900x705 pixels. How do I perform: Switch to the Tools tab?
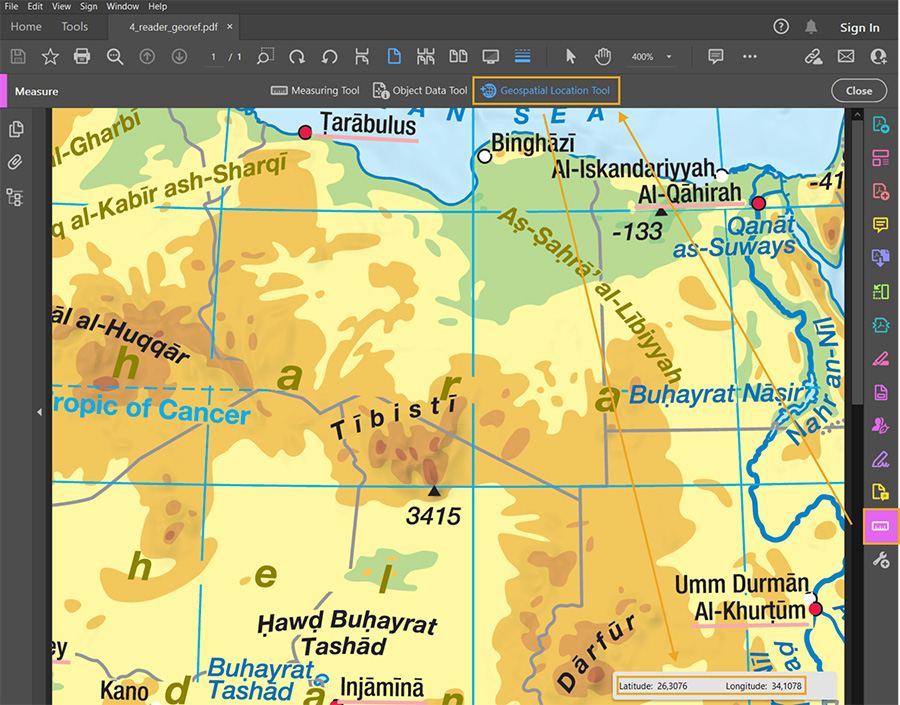(x=75, y=27)
